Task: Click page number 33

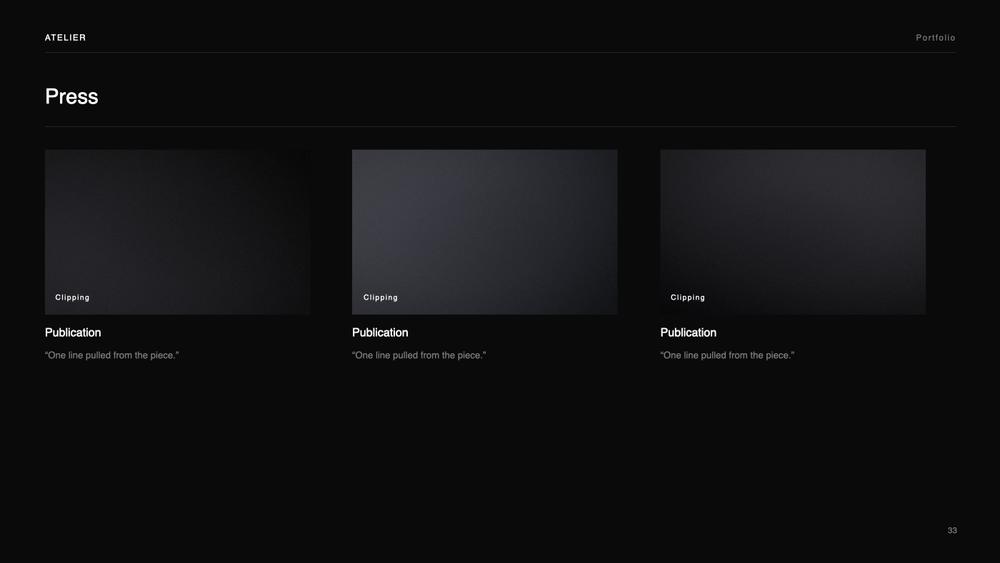Action: coord(952,530)
